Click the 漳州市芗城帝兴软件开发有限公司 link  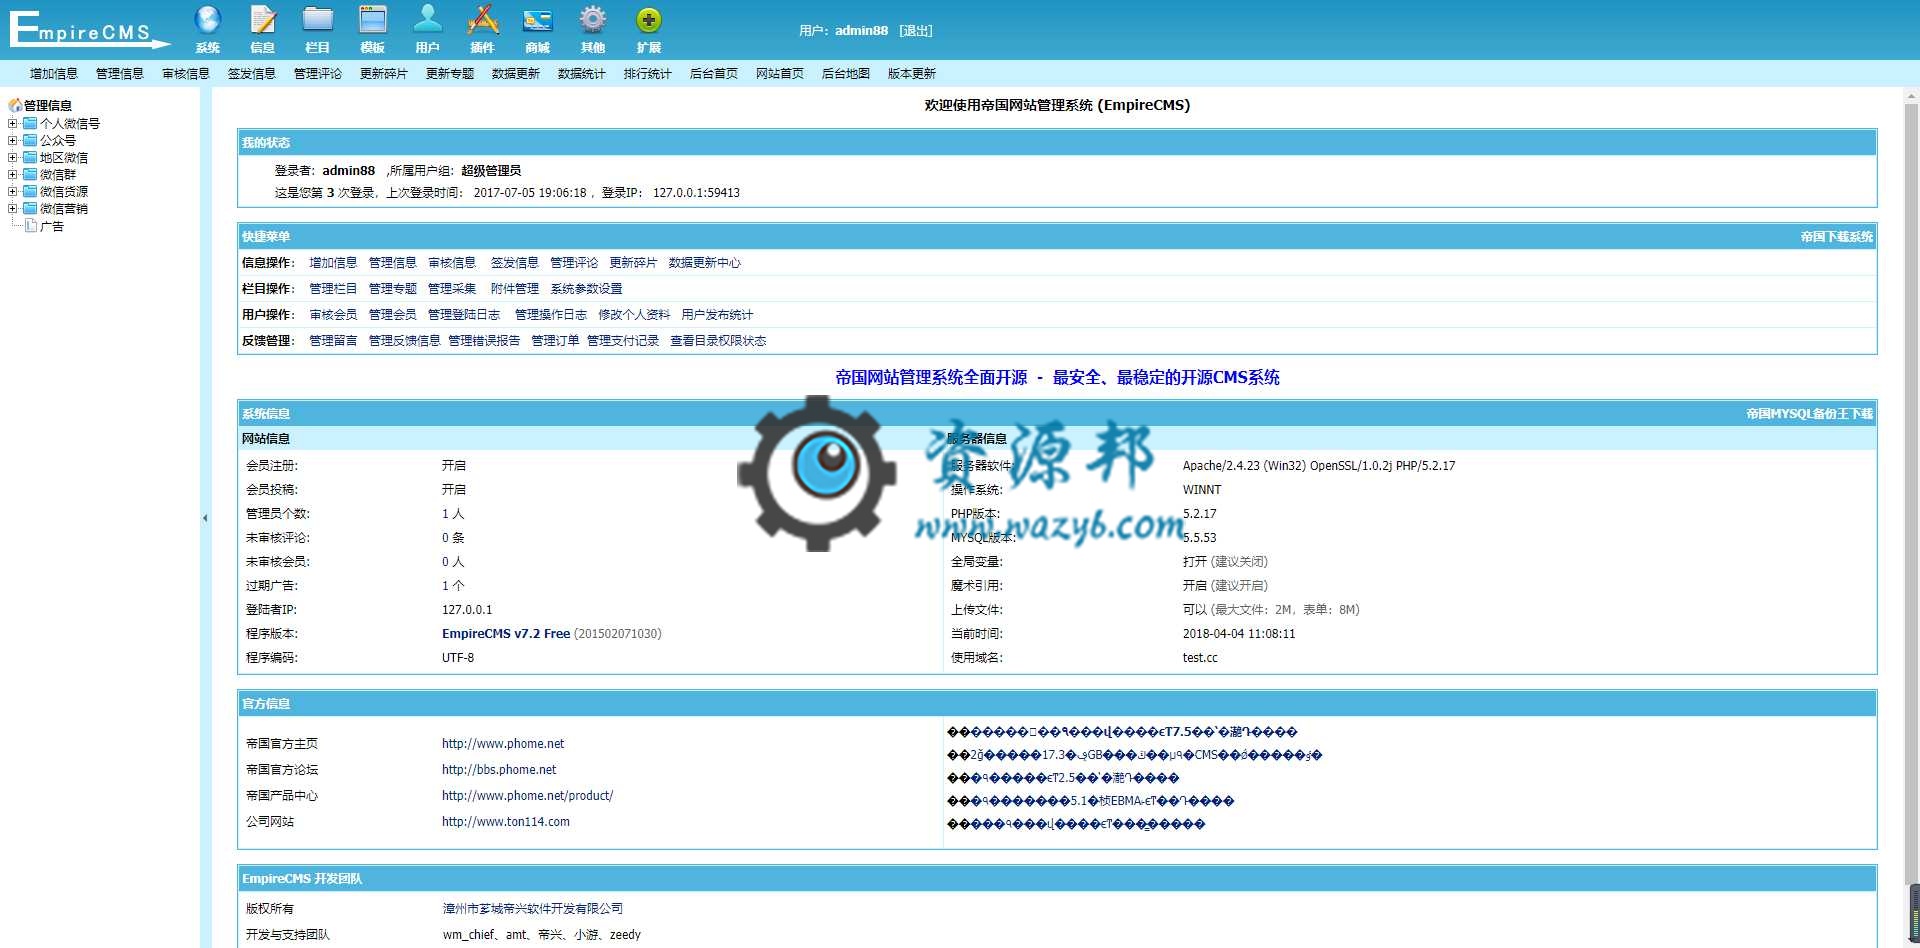(533, 909)
